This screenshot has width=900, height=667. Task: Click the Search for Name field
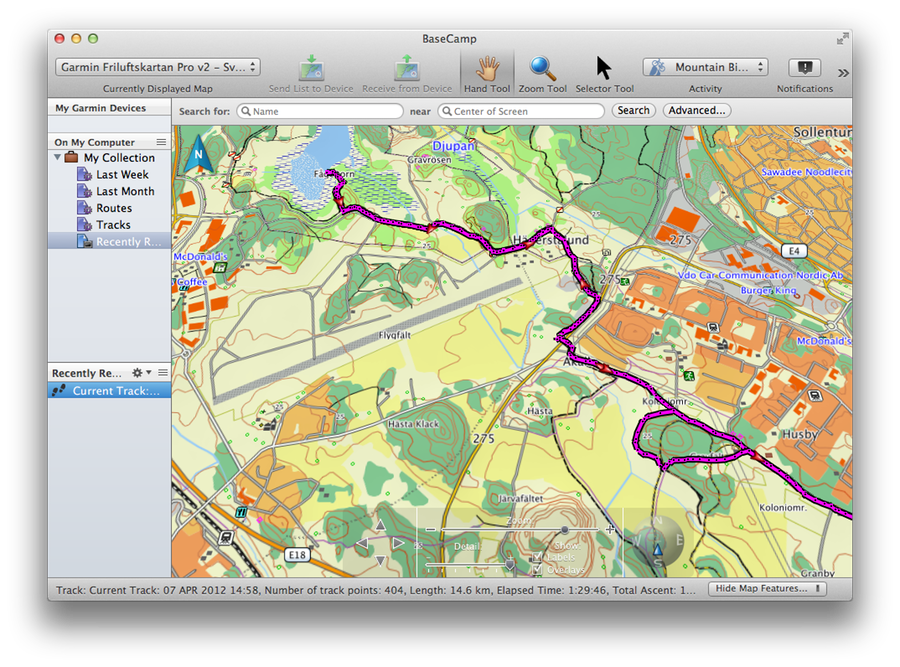tap(320, 111)
